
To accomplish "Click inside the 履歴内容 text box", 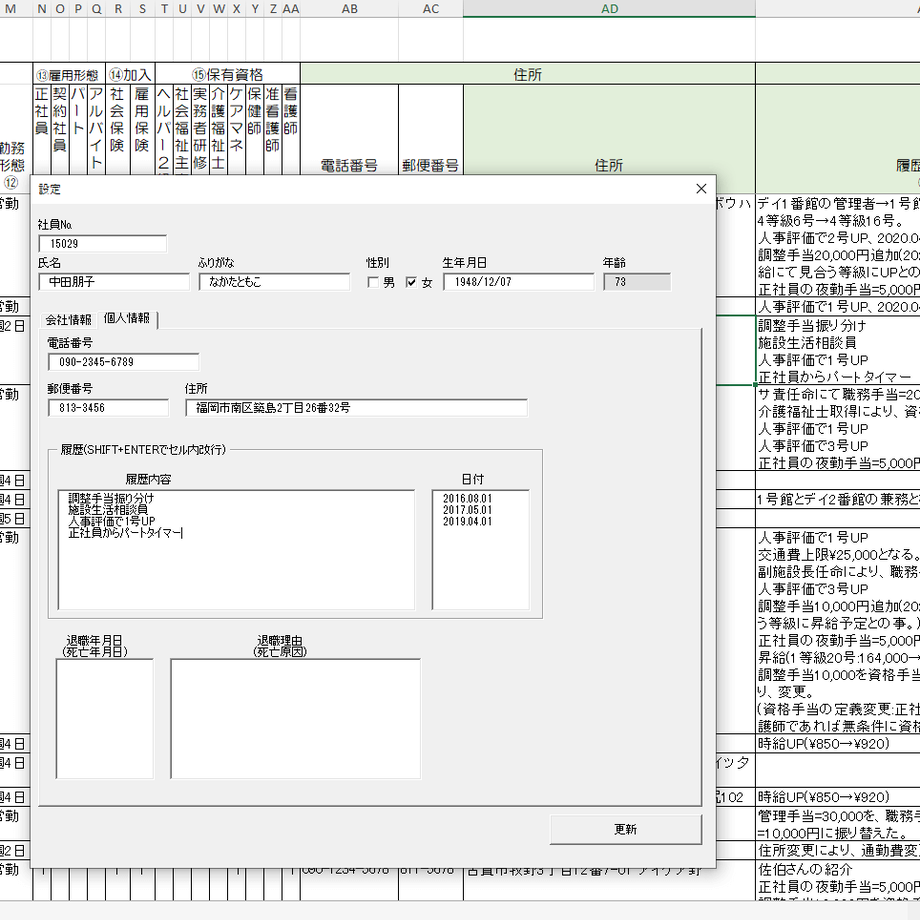I will 236,550.
